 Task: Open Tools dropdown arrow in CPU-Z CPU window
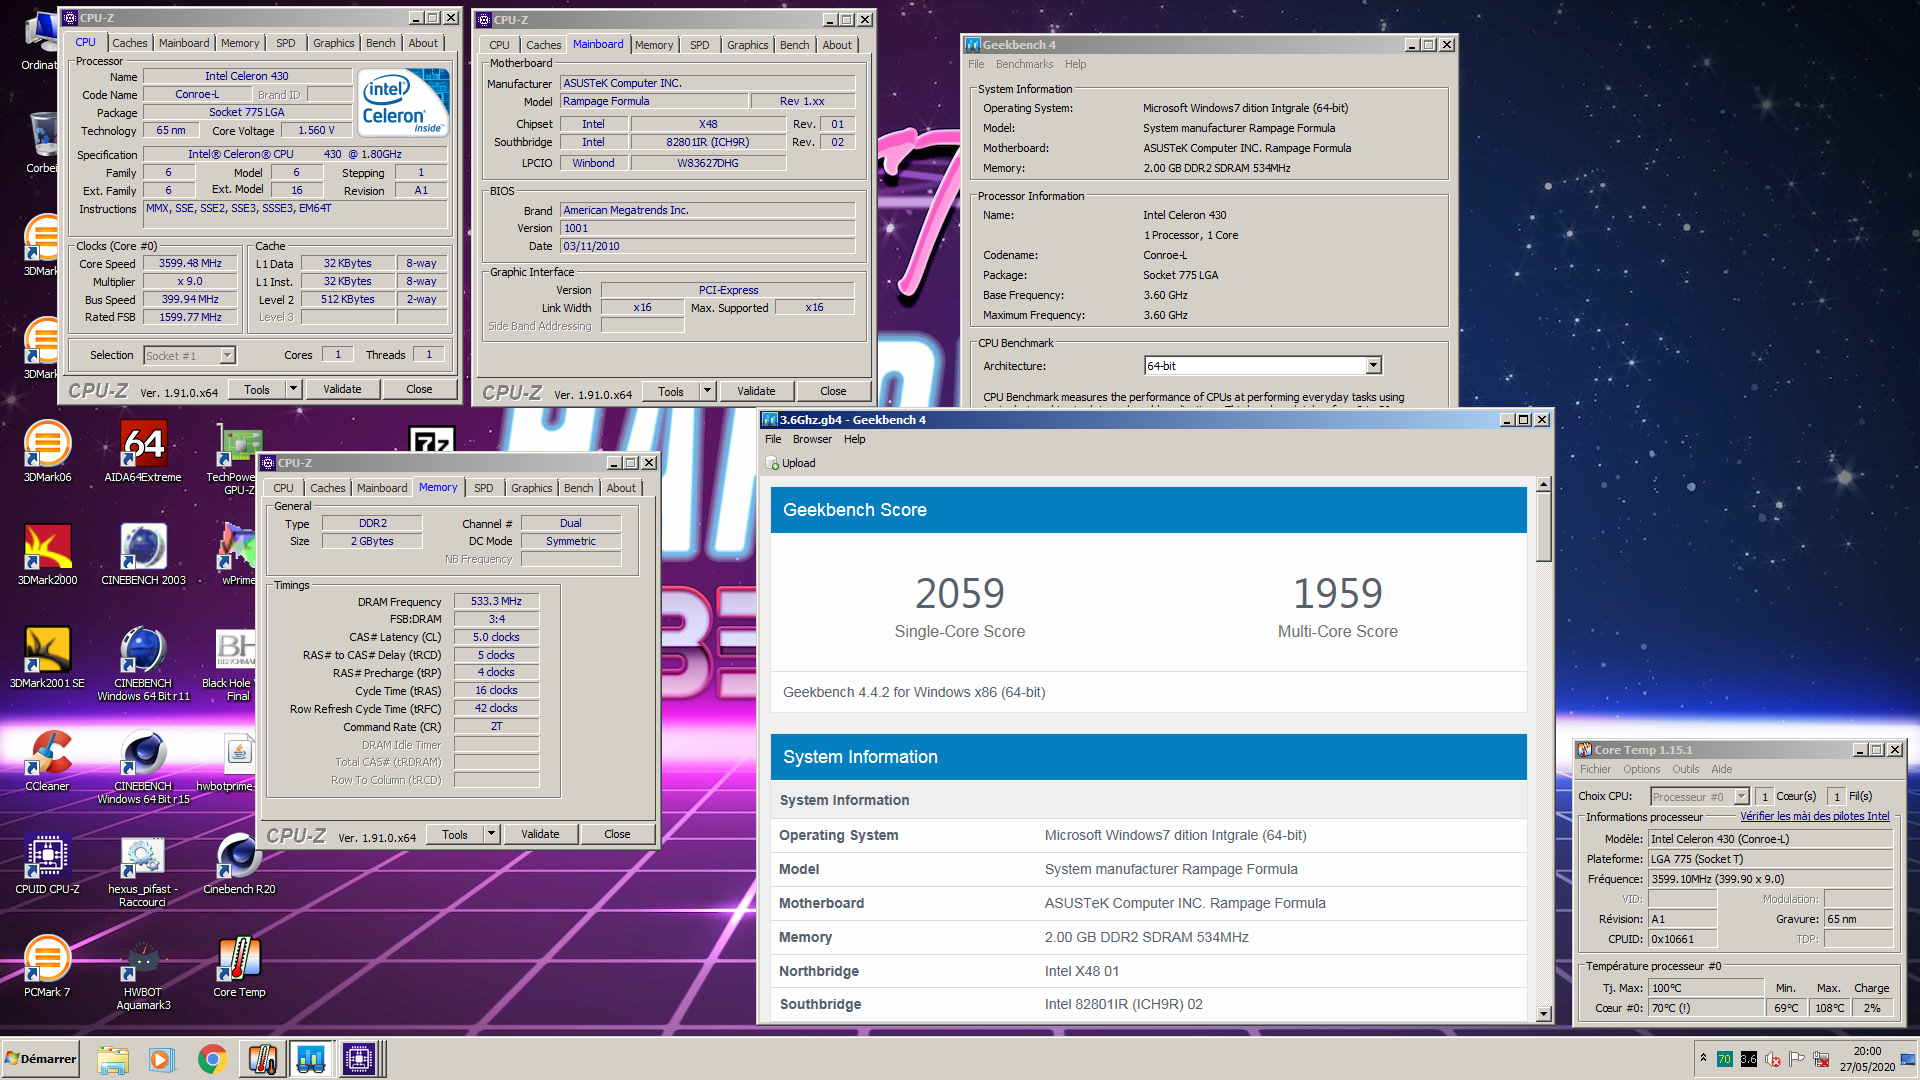click(x=293, y=389)
